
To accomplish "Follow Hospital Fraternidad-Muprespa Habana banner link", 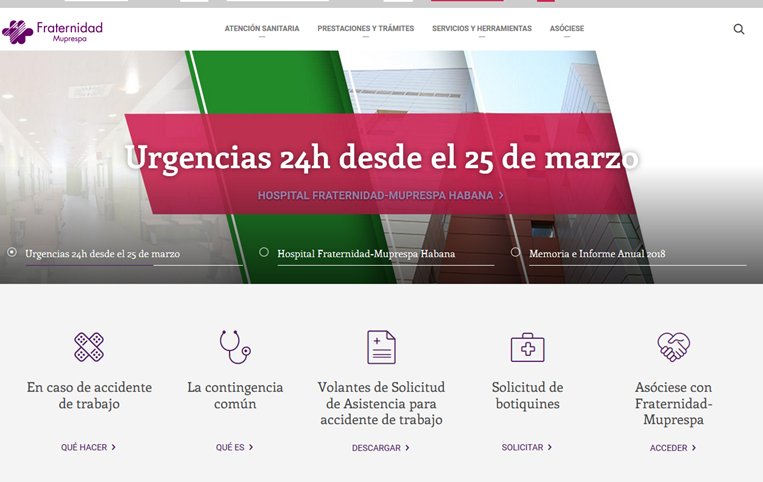I will click(381, 196).
